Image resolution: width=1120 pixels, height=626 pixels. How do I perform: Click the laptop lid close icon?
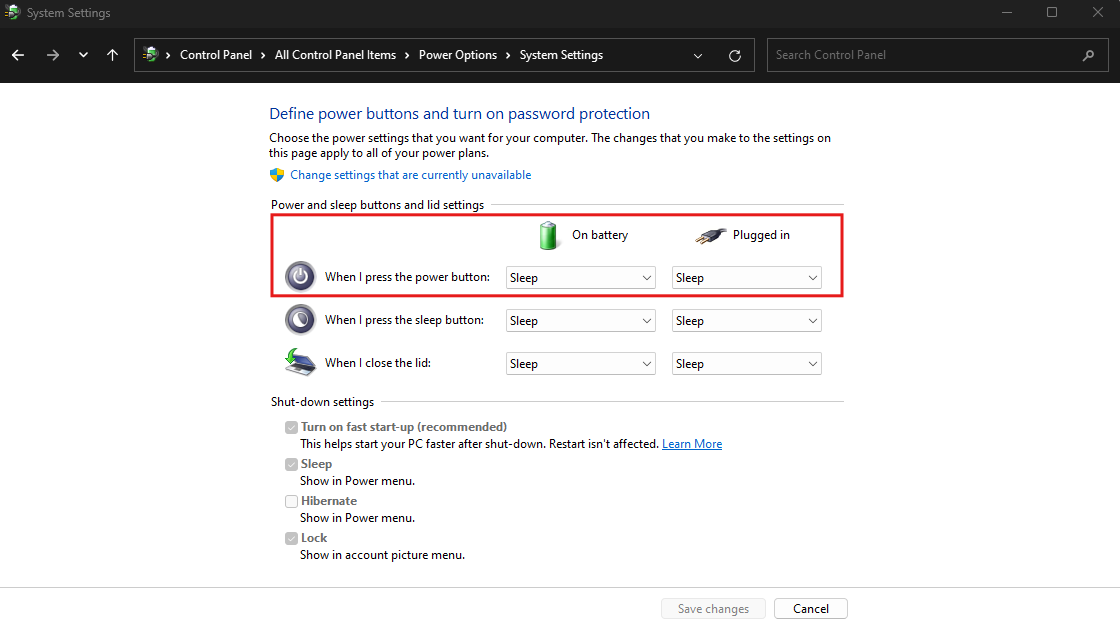[300, 362]
